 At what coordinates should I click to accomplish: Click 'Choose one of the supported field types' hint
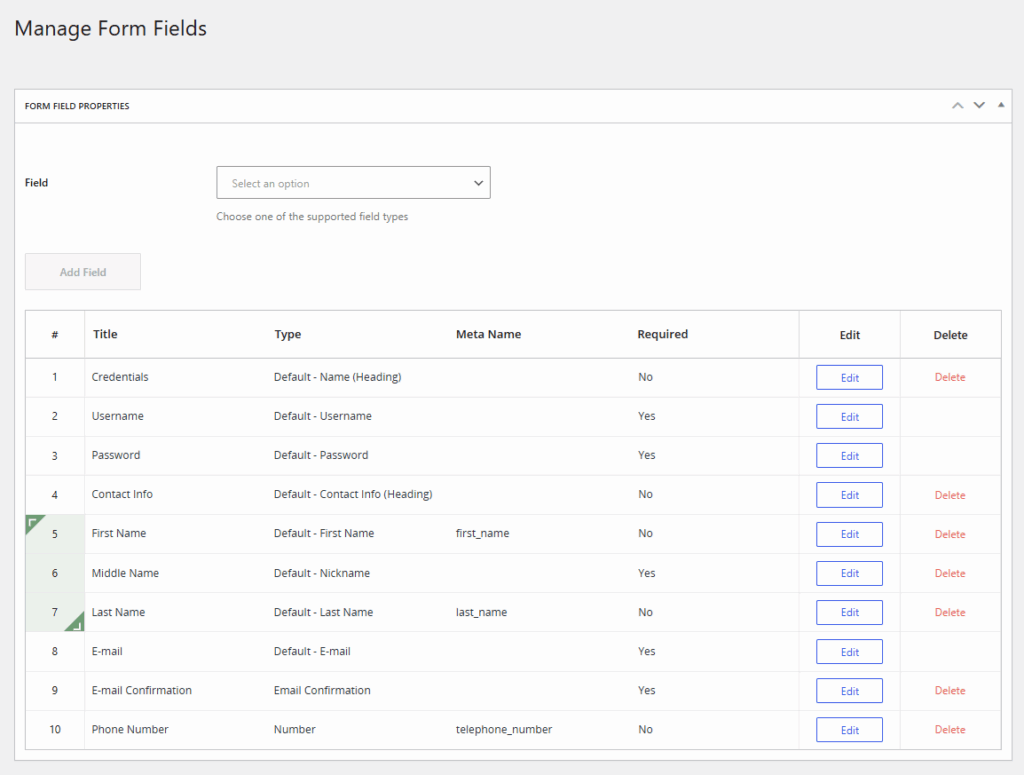(x=312, y=216)
